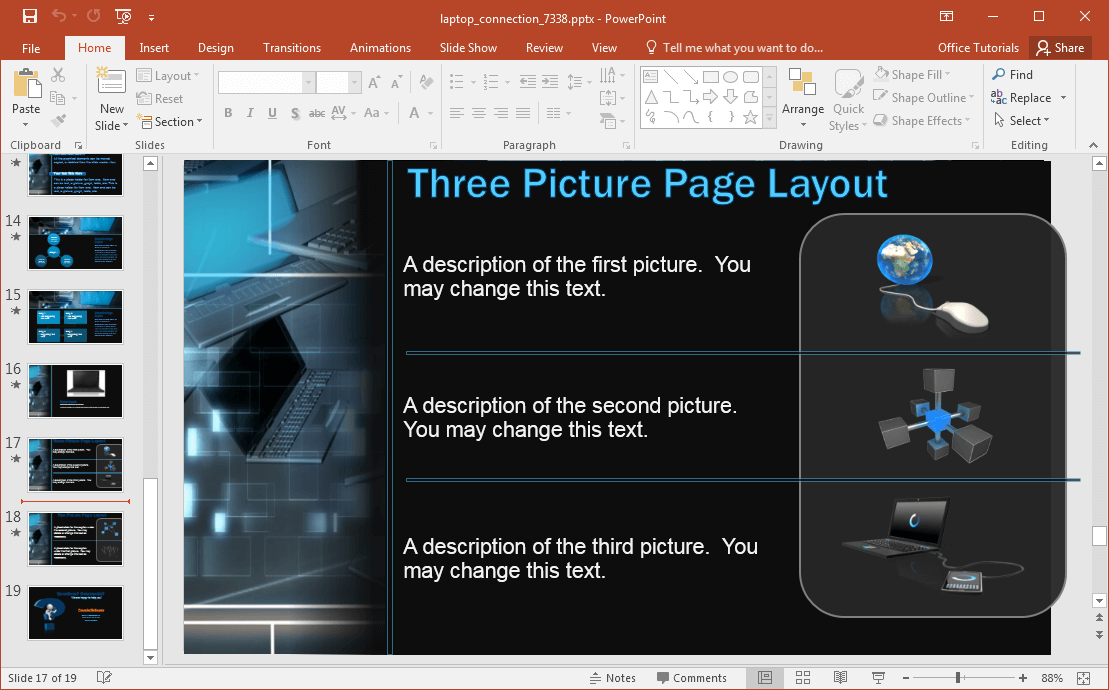Toggle the Notes pane

click(612, 678)
